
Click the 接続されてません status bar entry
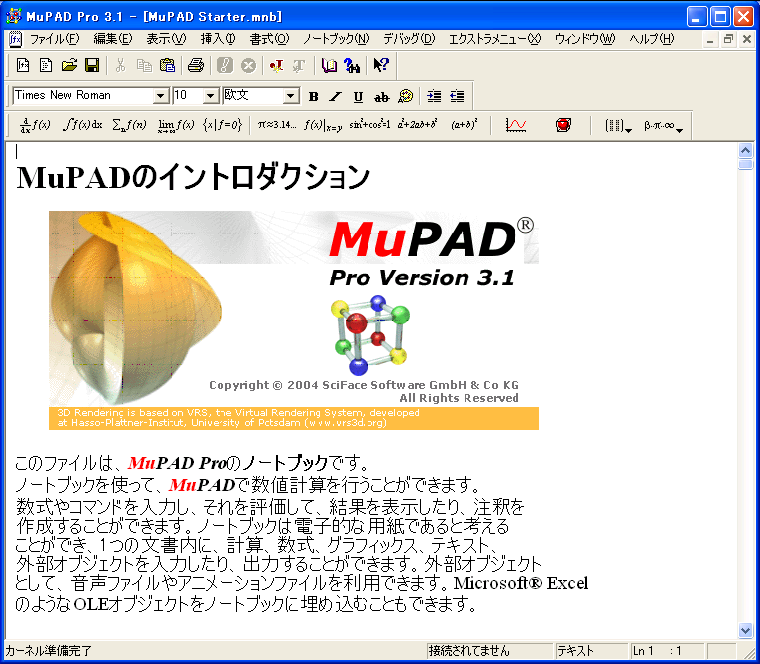click(x=490, y=650)
